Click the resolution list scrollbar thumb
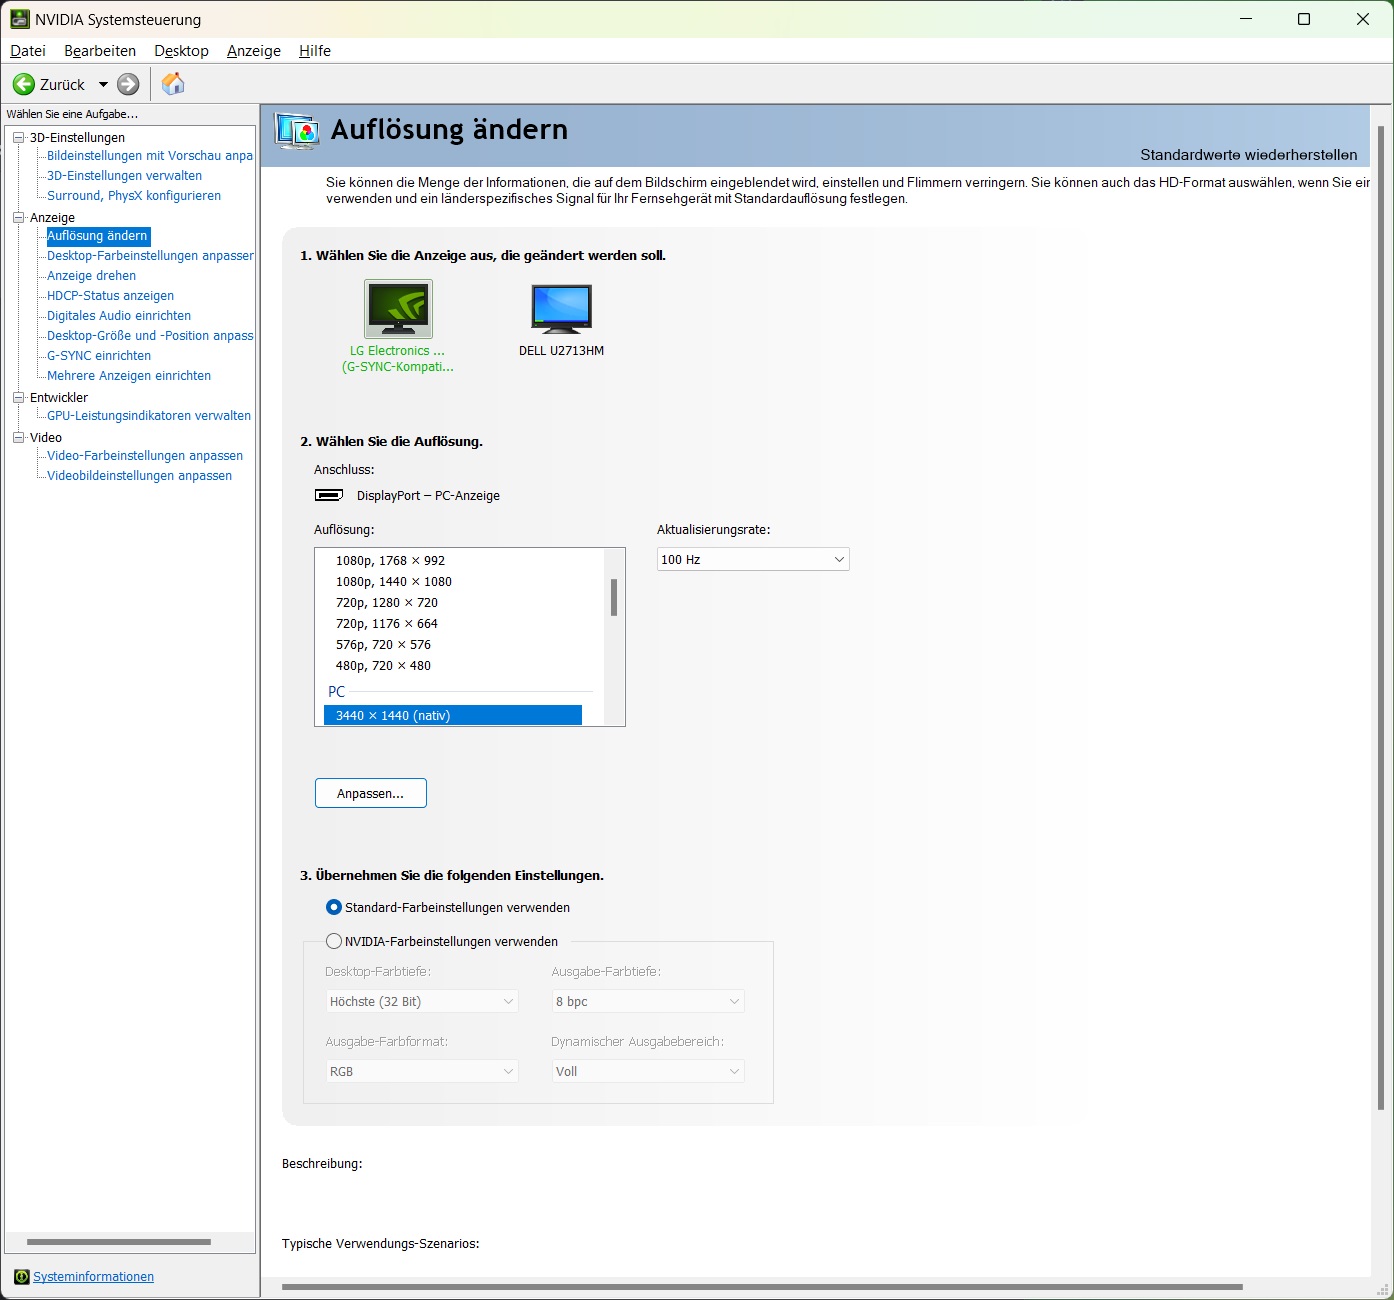Viewport: 1394px width, 1300px height. (x=614, y=598)
